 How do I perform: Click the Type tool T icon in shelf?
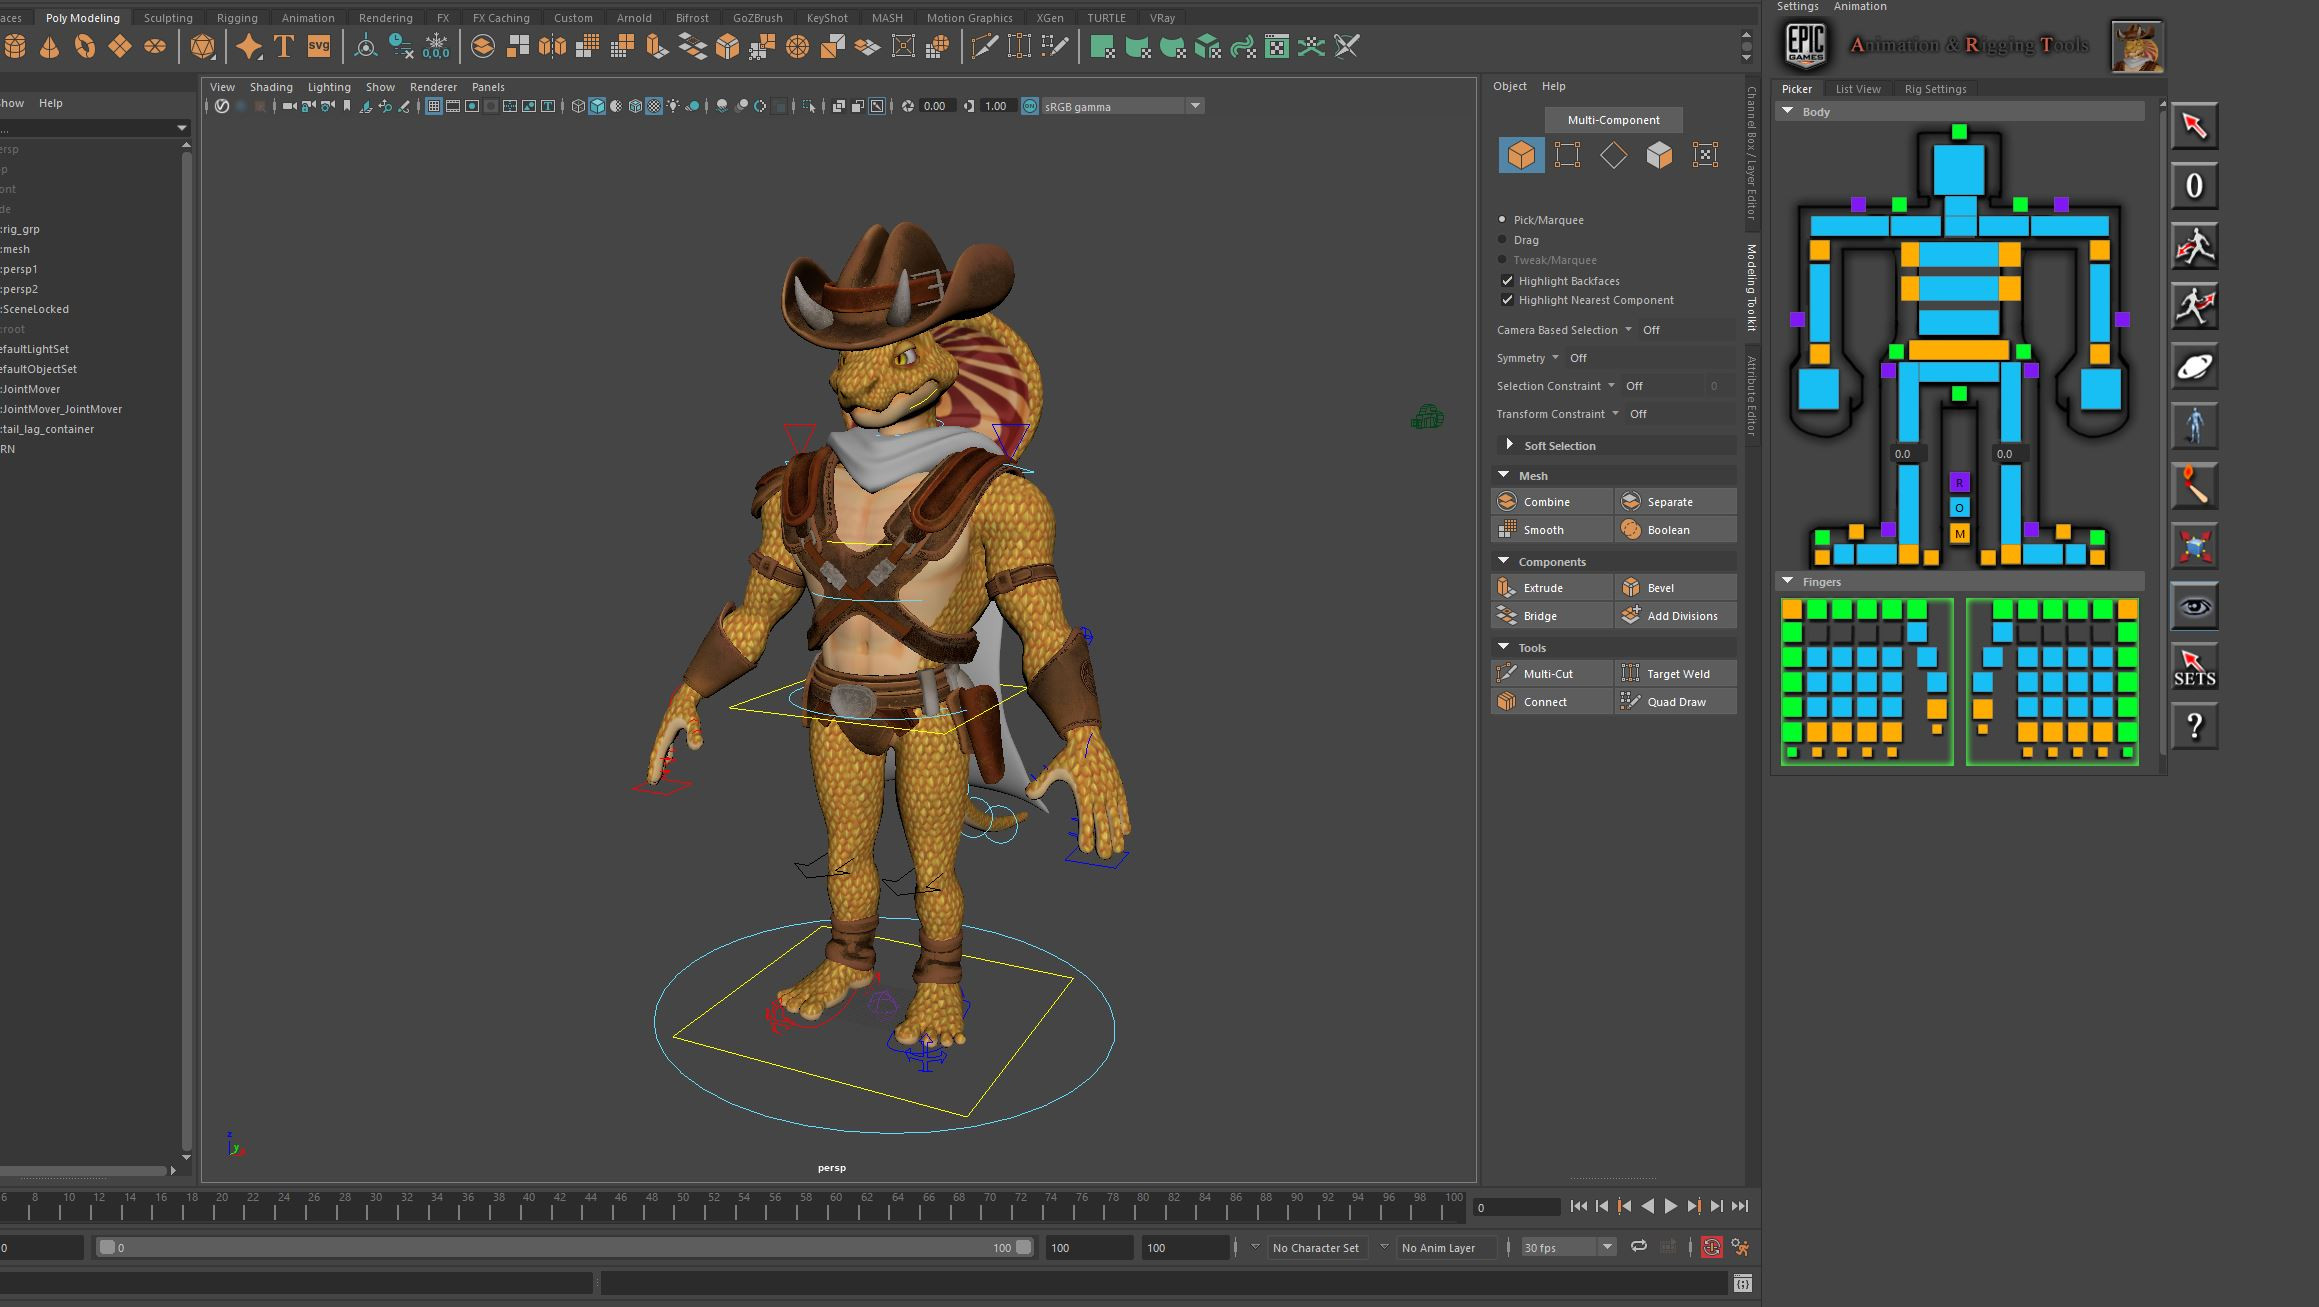284,47
